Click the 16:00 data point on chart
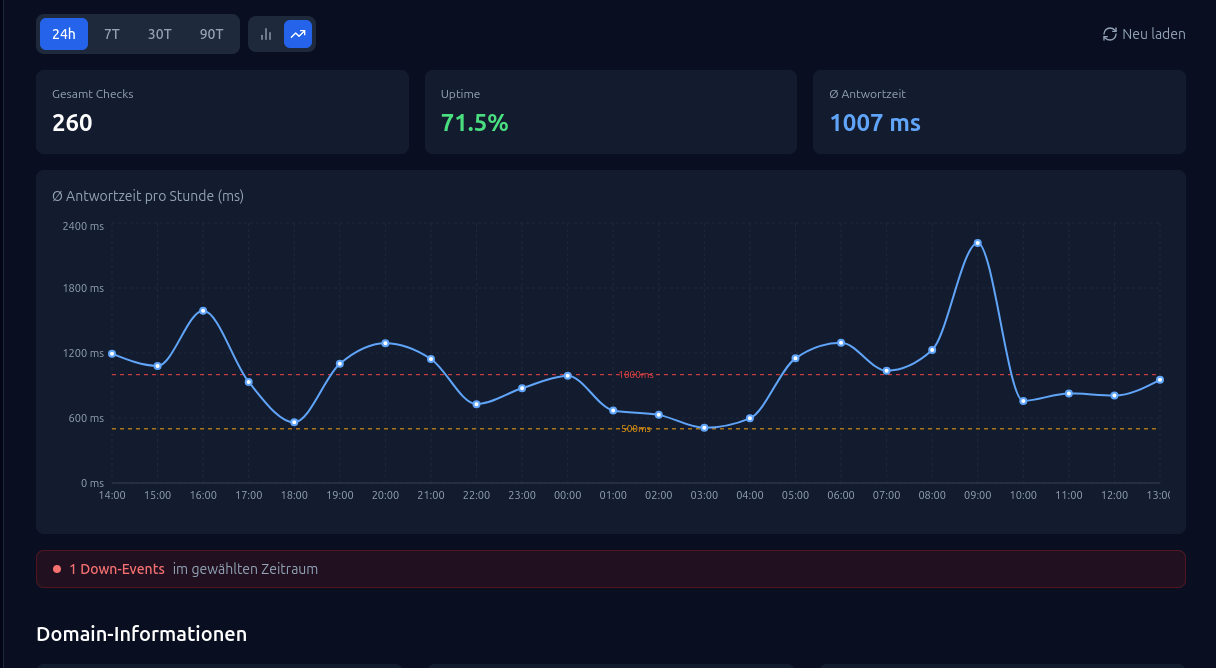 click(x=203, y=311)
